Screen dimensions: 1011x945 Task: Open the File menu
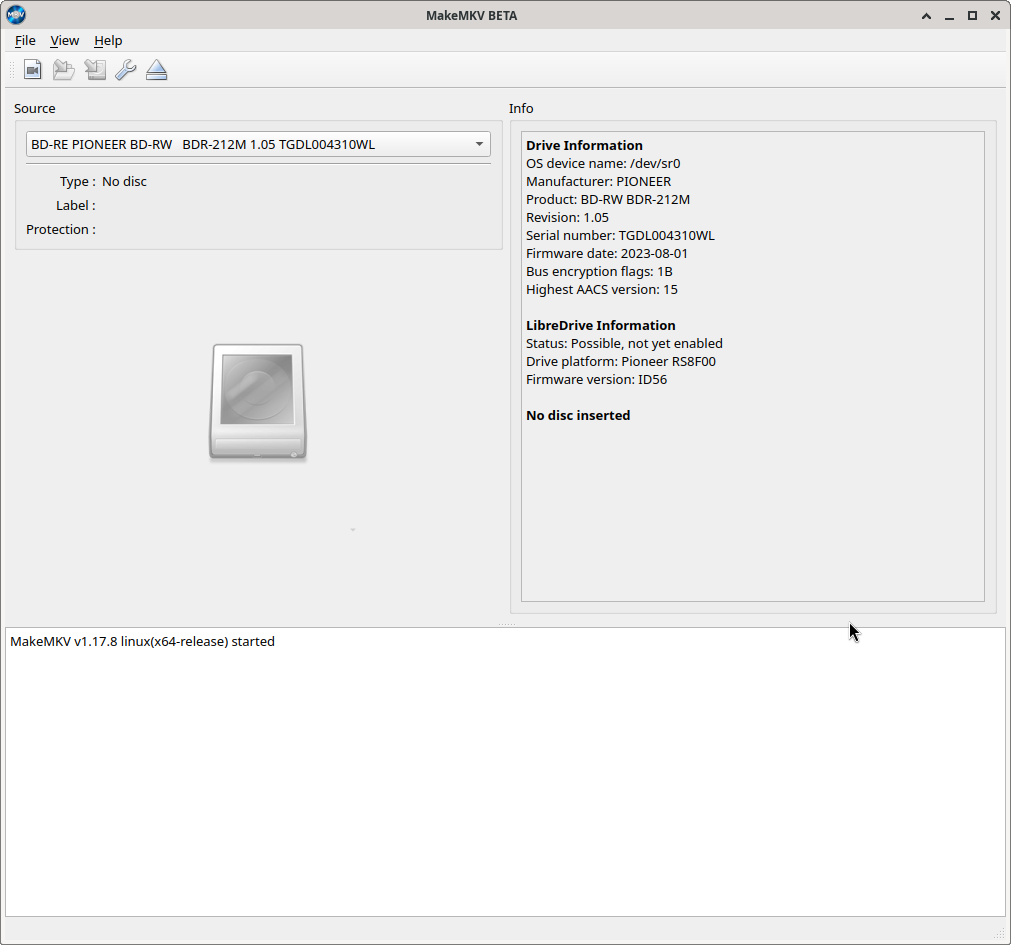[25, 41]
